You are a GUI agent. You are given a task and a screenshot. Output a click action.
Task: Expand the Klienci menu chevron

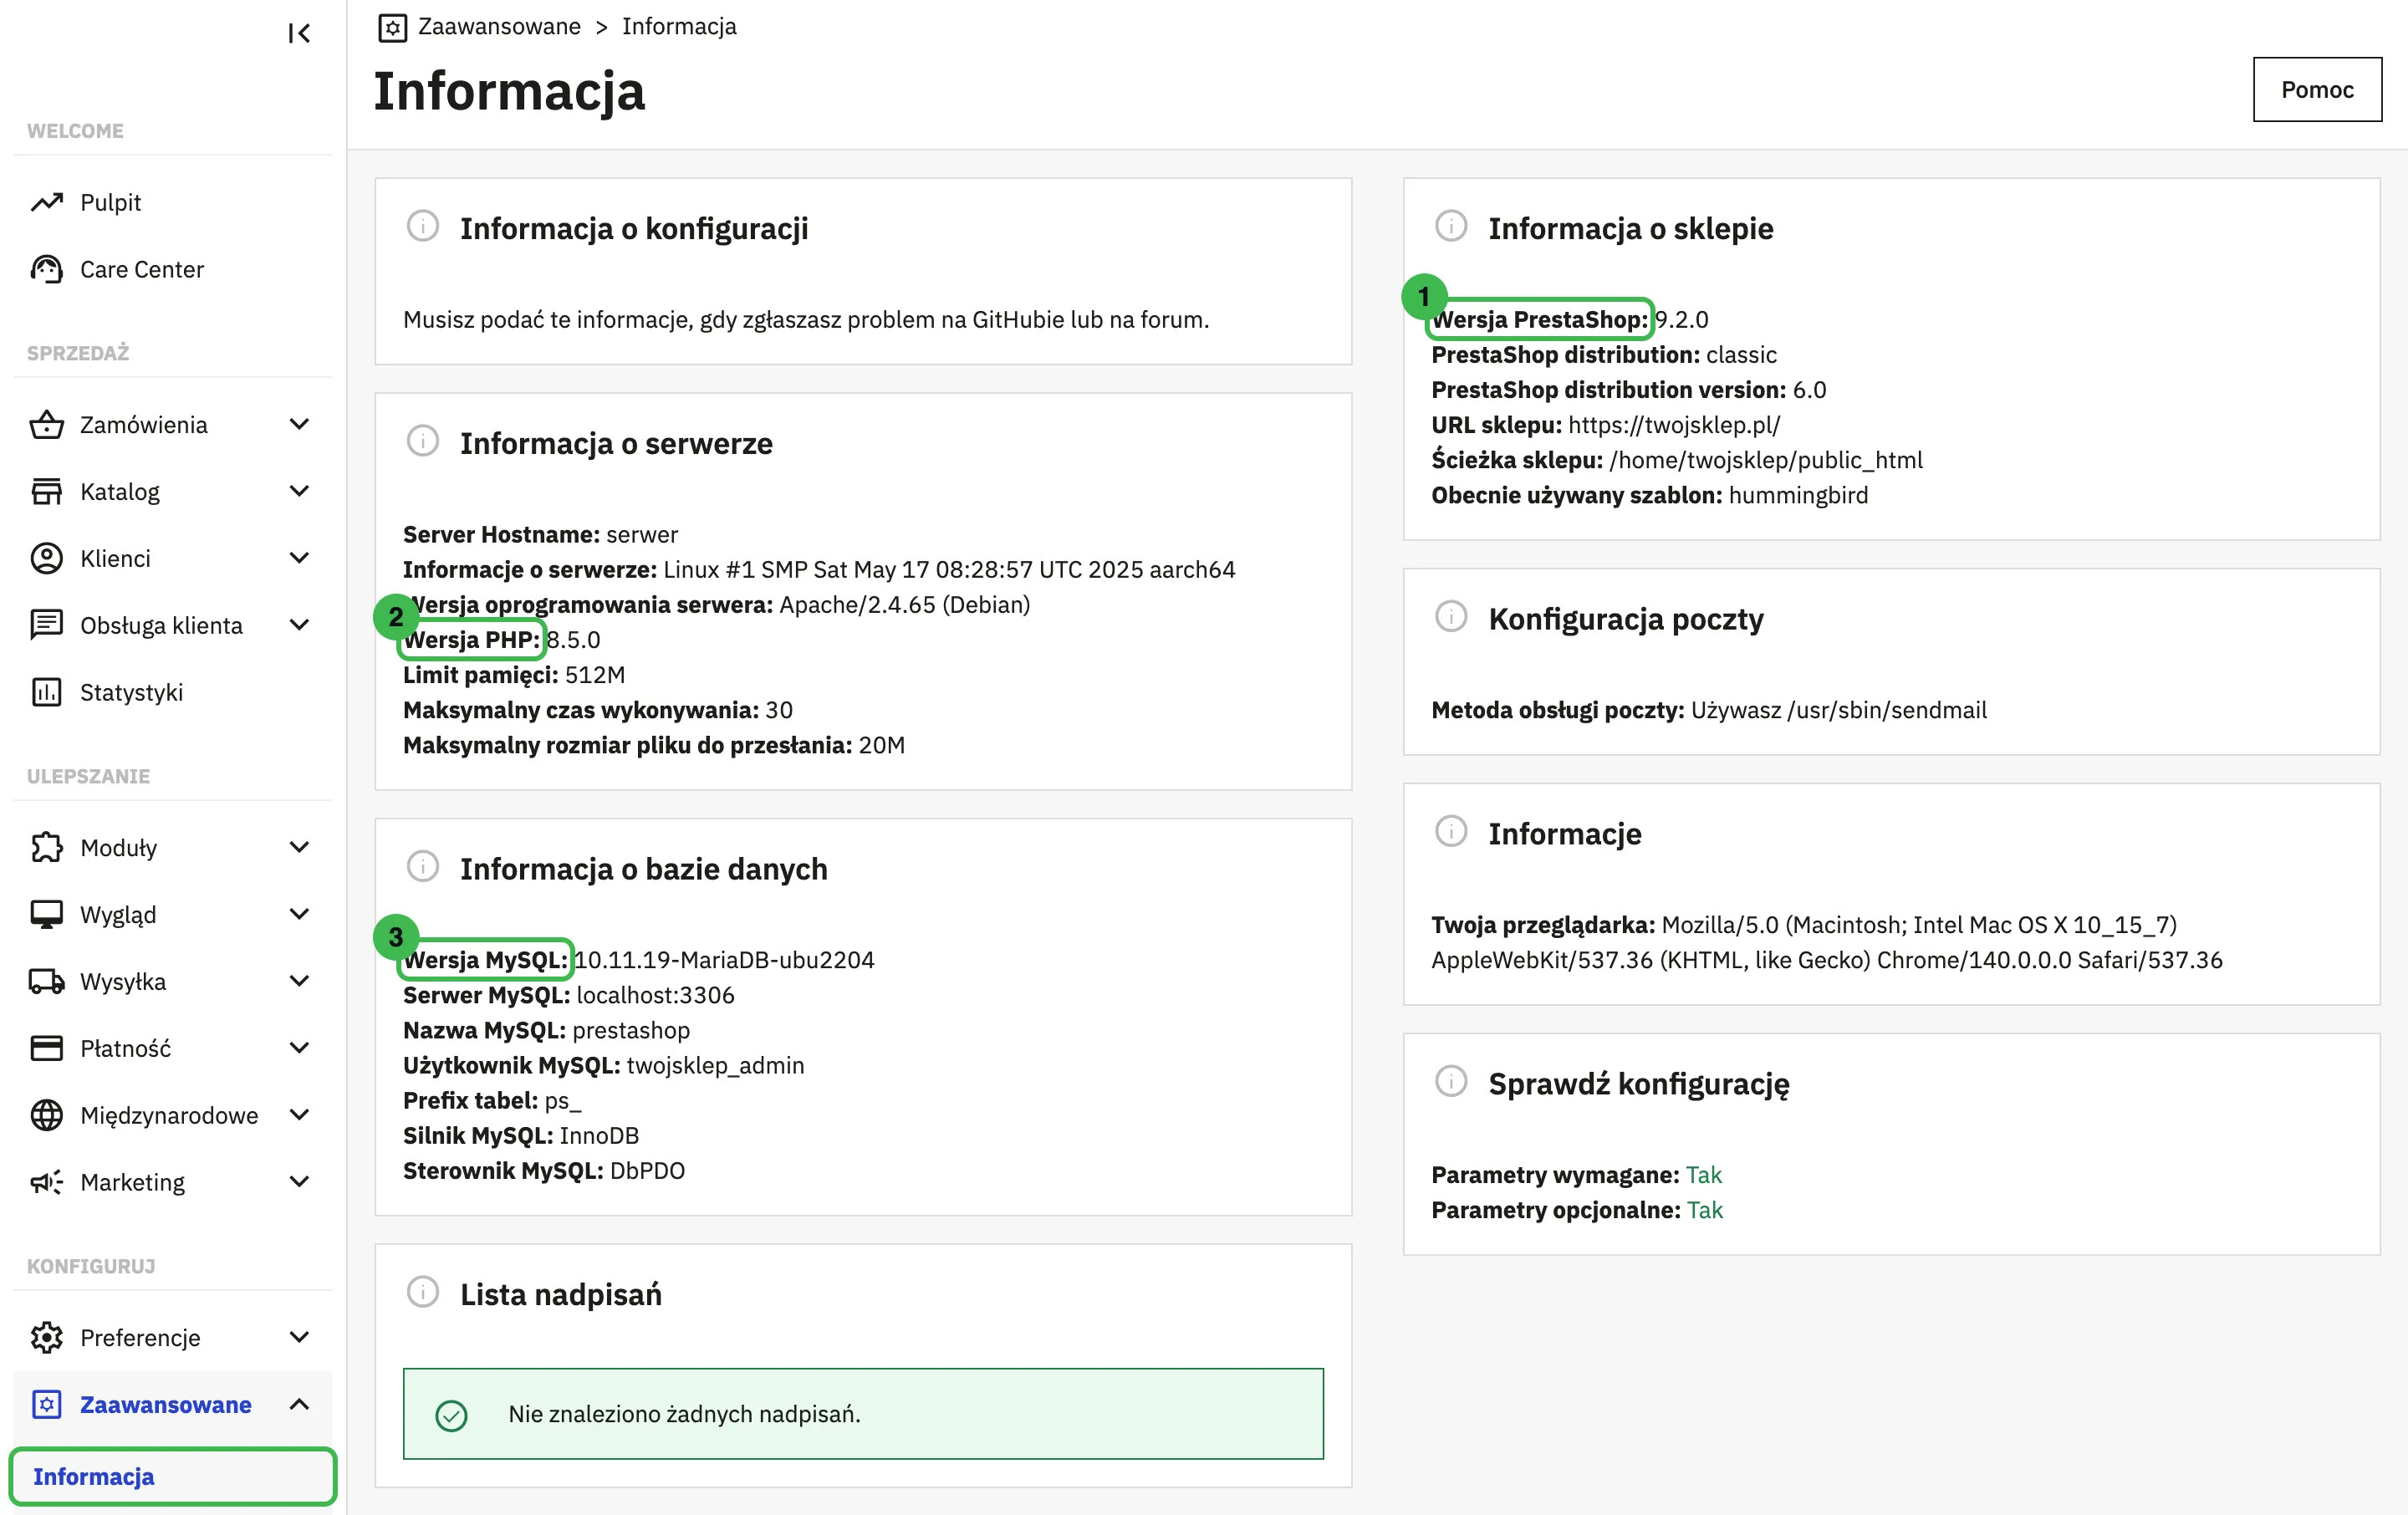pyautogui.click(x=299, y=558)
